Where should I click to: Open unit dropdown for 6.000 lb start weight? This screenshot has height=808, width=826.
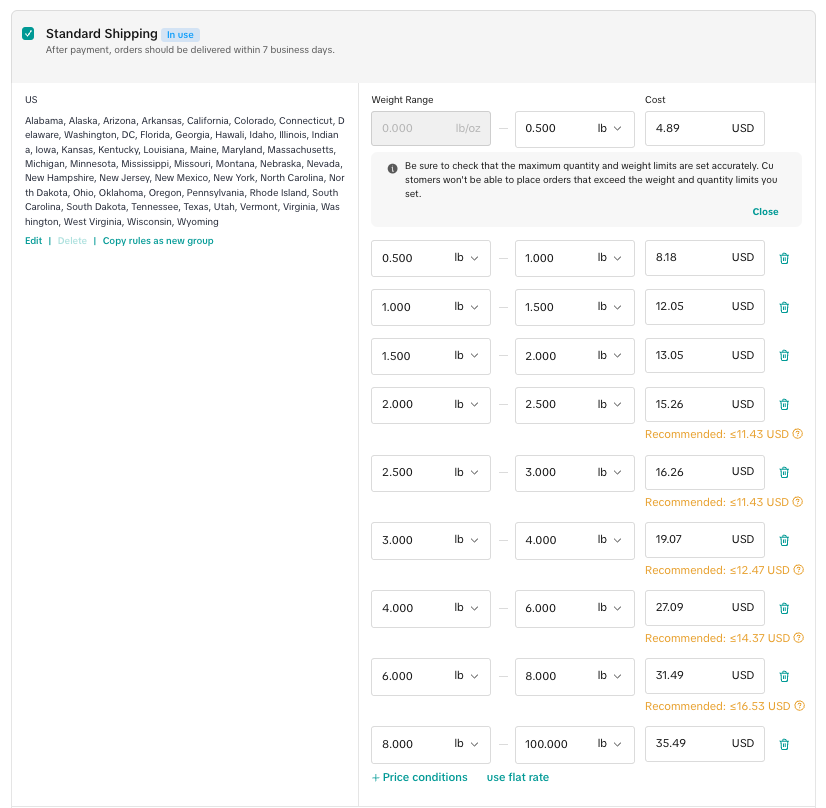(x=466, y=676)
